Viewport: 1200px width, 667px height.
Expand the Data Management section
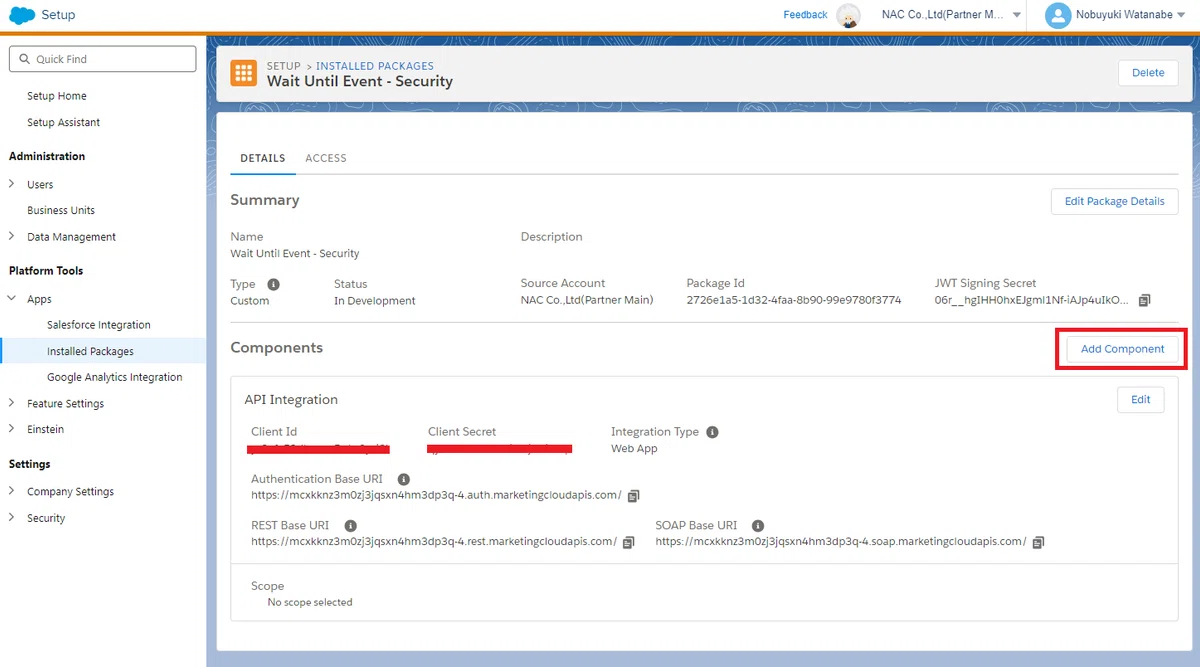coord(12,237)
